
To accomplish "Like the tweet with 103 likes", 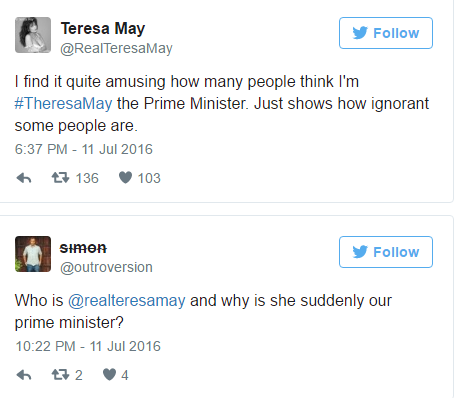I will [x=125, y=177].
